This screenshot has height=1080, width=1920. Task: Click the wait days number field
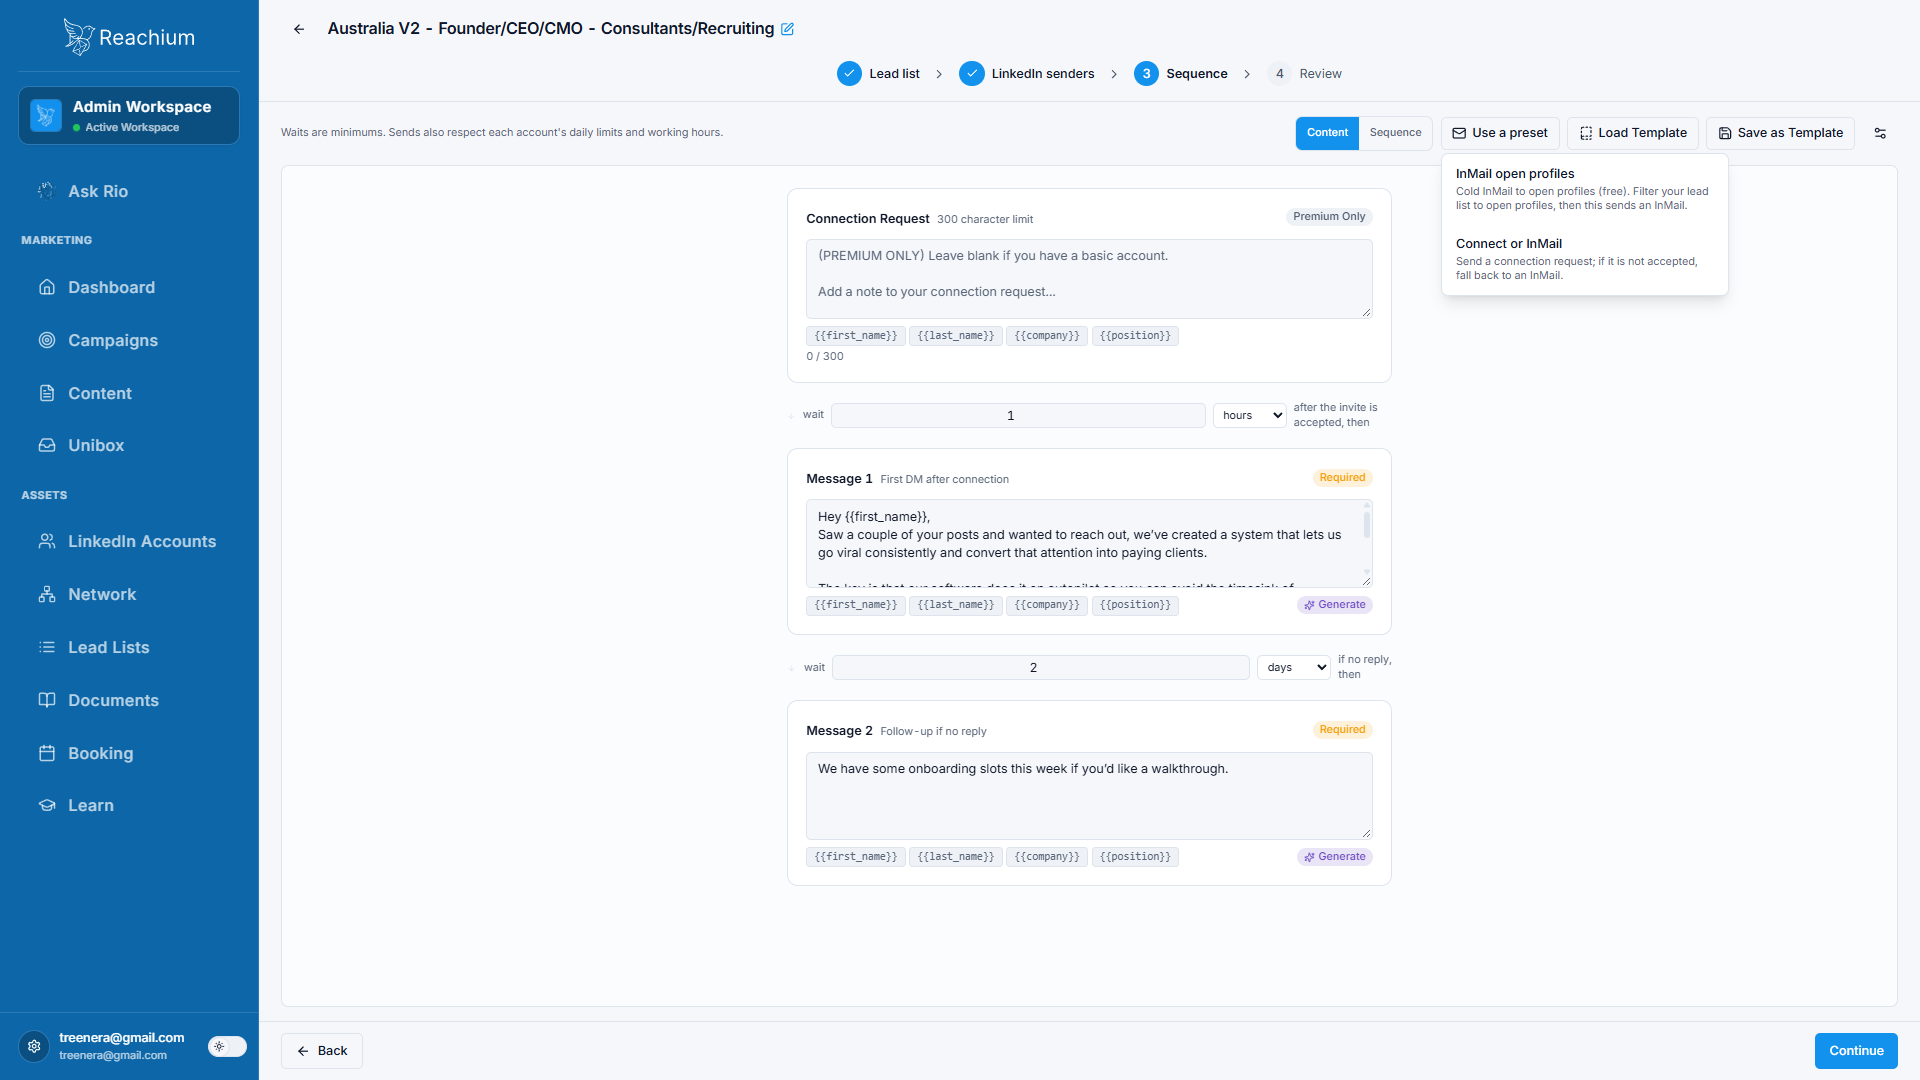(x=1040, y=667)
